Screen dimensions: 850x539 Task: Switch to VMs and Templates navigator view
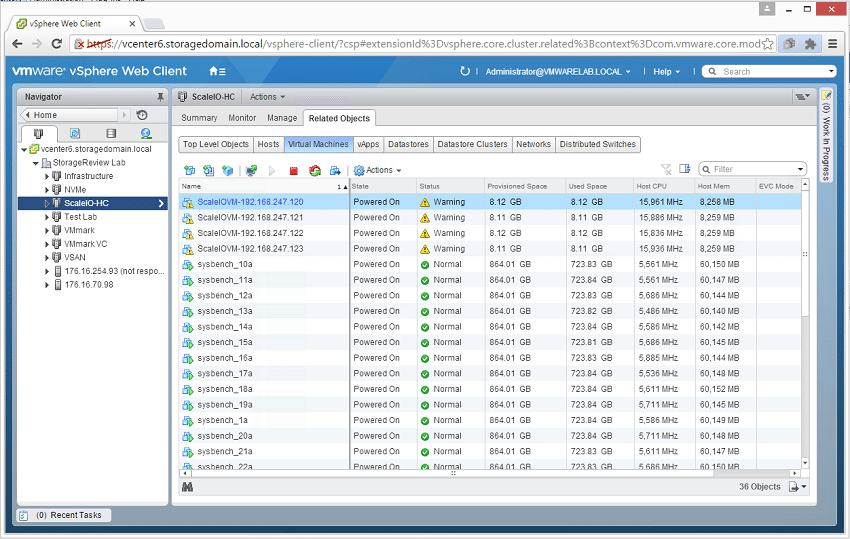click(75, 133)
